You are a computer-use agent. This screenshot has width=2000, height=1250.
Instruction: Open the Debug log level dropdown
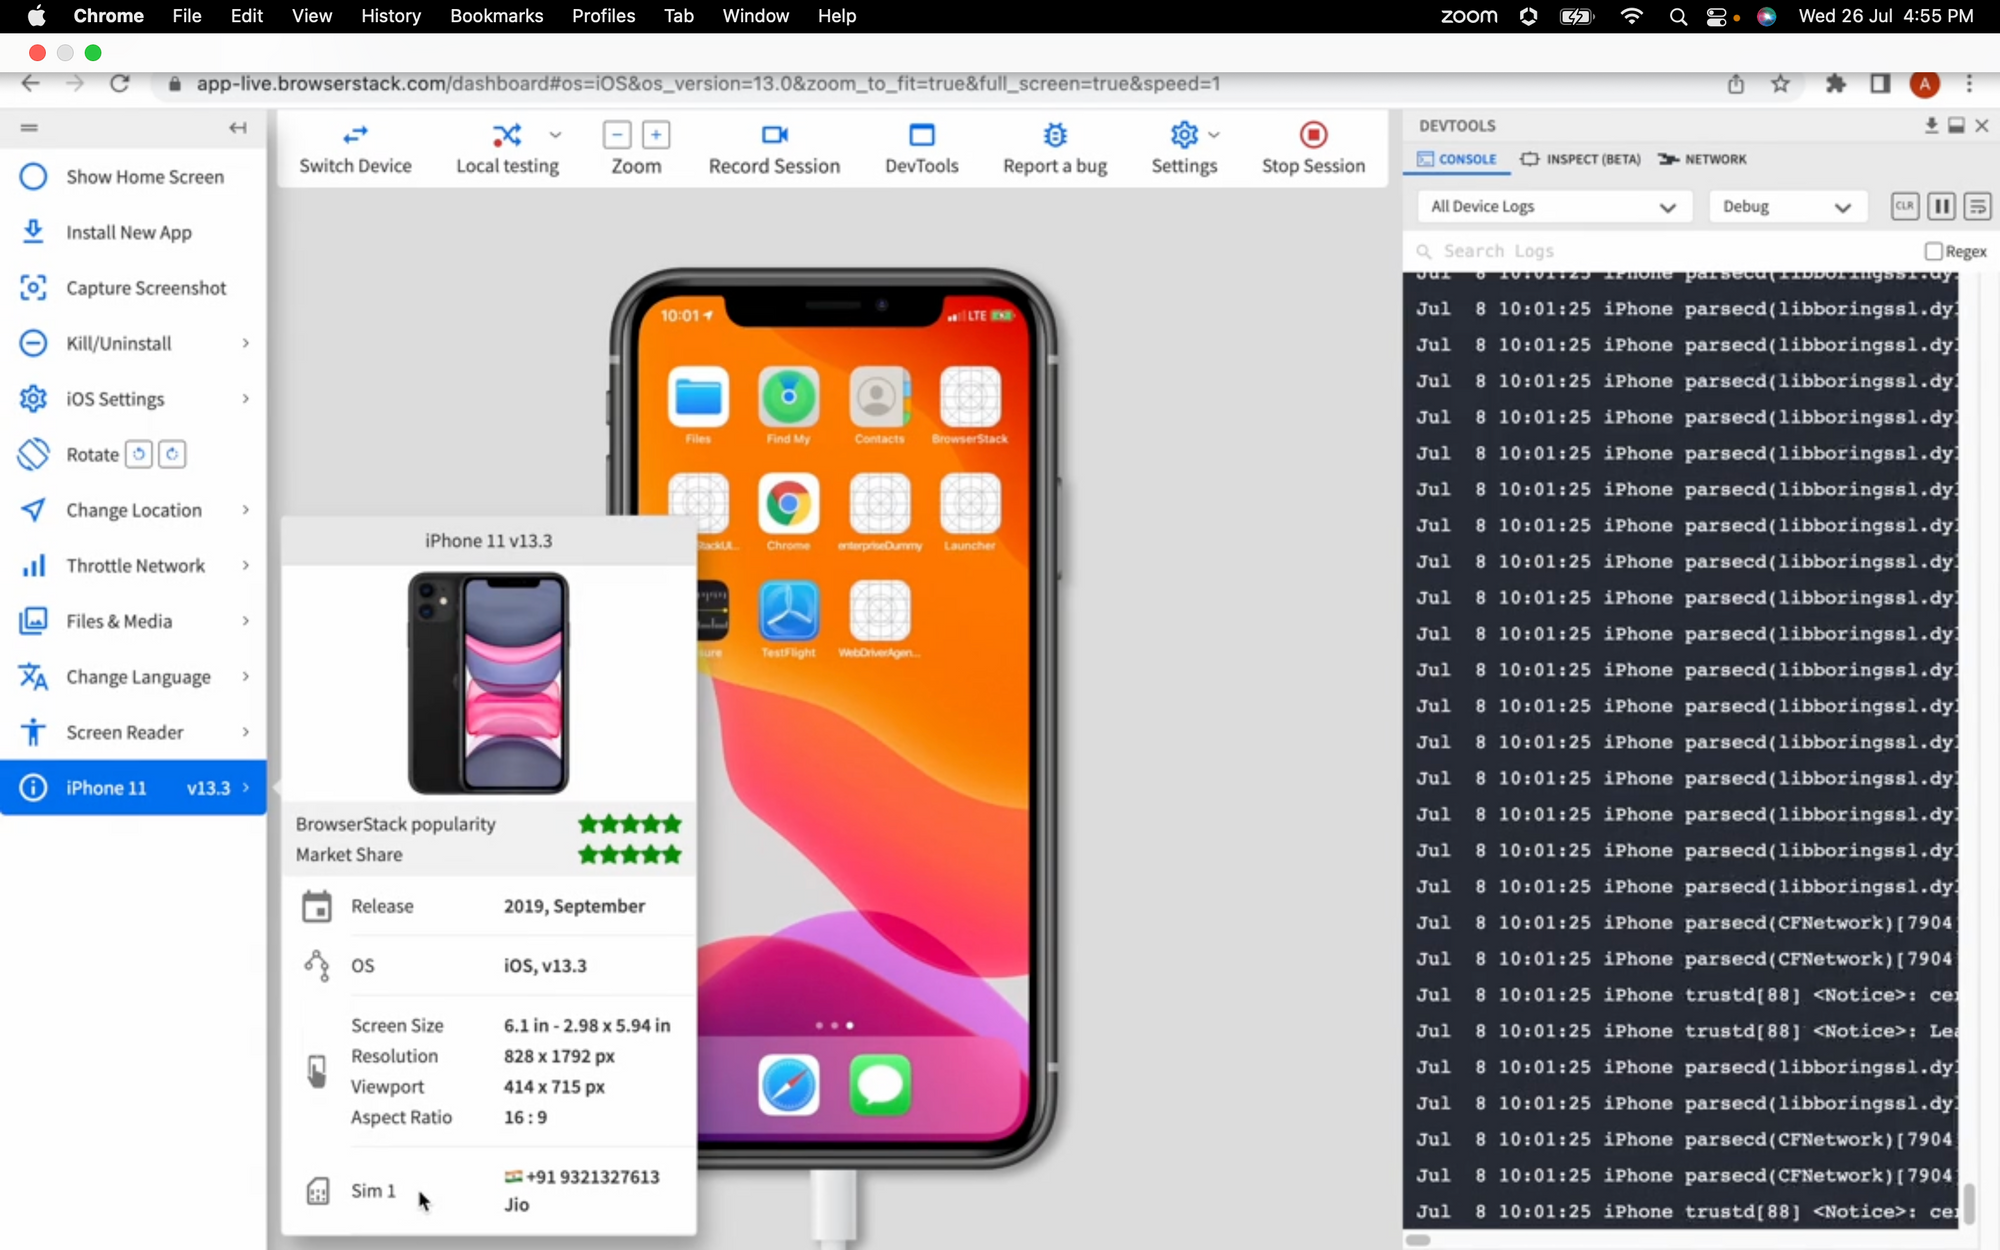(x=1786, y=206)
